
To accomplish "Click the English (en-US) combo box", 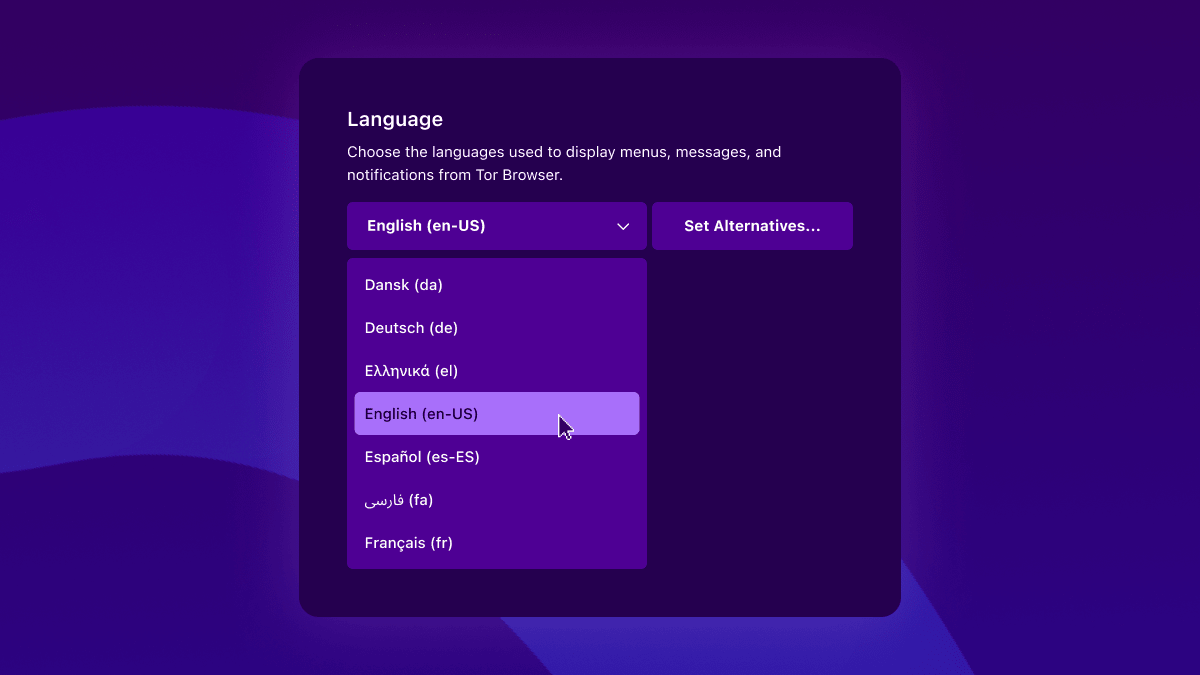I will (480, 226).
